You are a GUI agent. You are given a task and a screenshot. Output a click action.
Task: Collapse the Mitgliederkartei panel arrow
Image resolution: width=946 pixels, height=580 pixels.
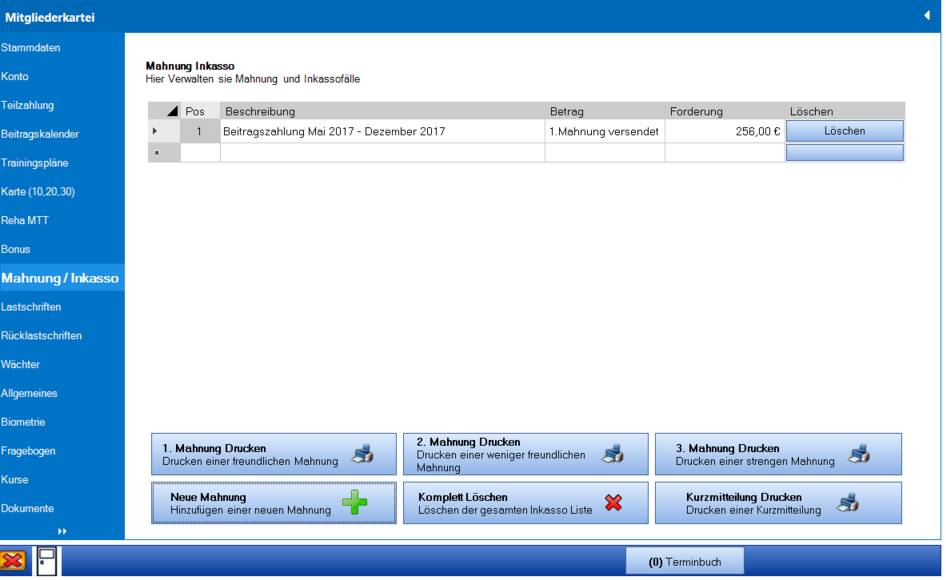(x=927, y=15)
